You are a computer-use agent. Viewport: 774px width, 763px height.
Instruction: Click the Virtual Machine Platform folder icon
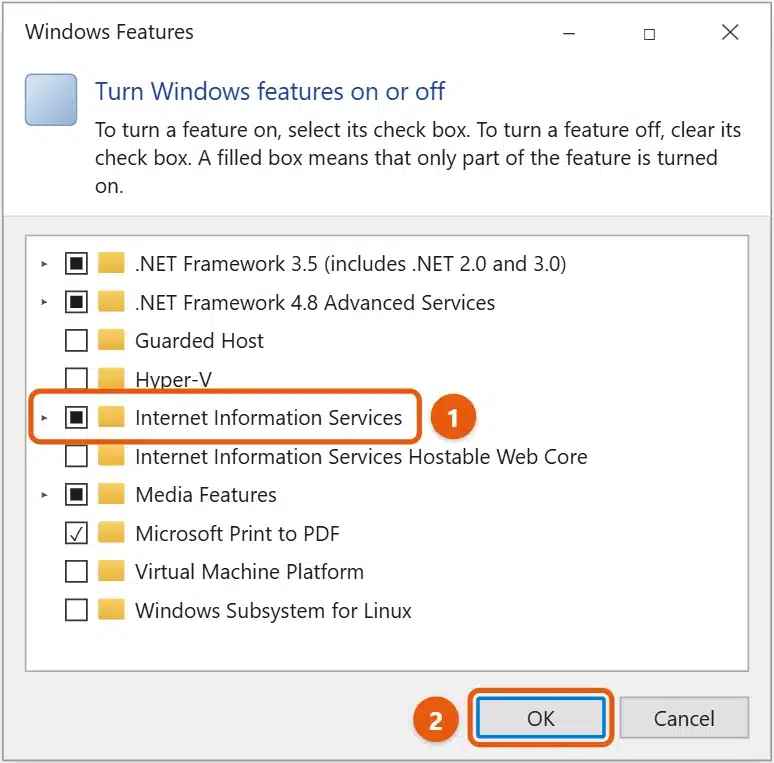(111, 572)
